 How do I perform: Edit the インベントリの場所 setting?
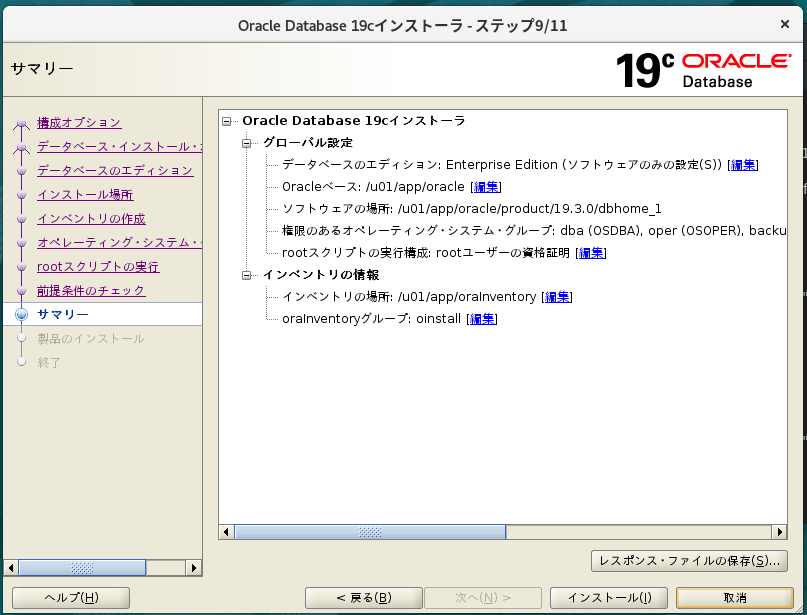coord(557,297)
